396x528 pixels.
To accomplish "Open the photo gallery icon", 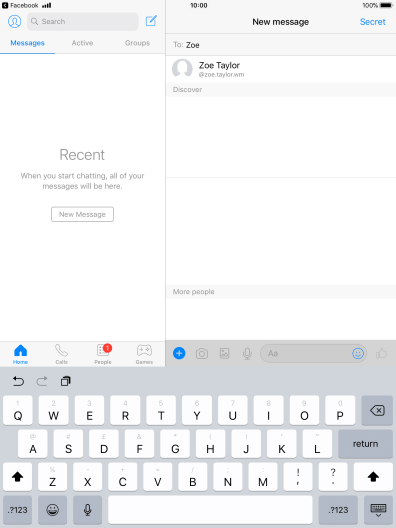I will pyautogui.click(x=225, y=353).
